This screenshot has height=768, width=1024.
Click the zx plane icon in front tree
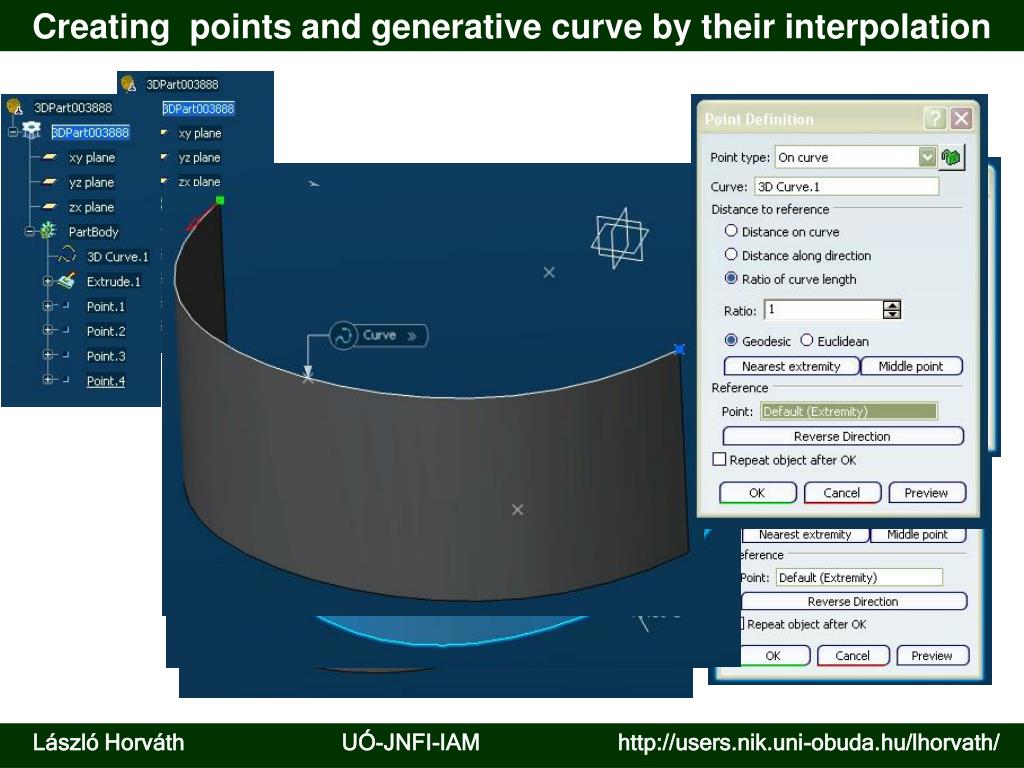point(50,206)
